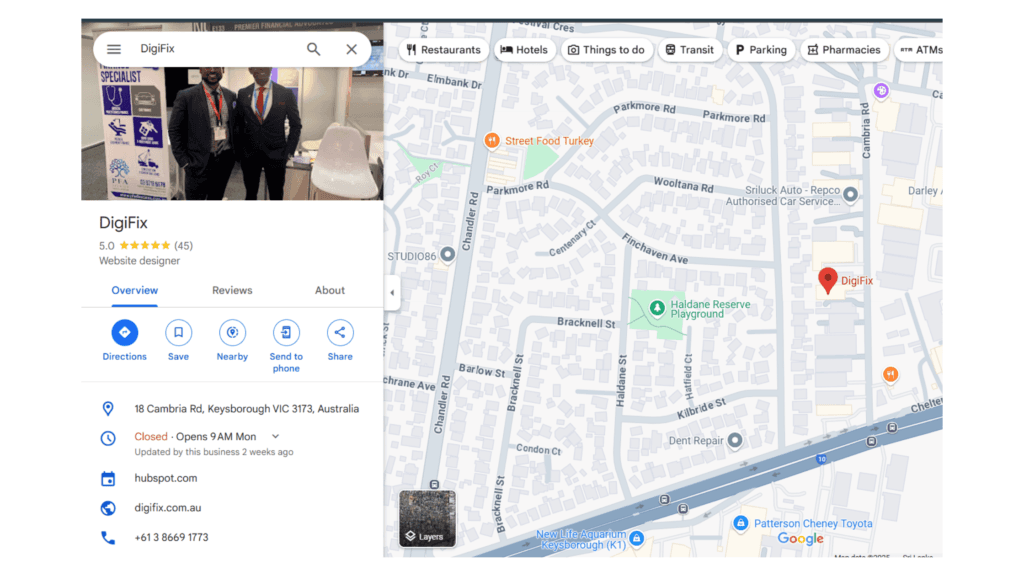
Task: Filter map by Hotels
Action: point(524,50)
